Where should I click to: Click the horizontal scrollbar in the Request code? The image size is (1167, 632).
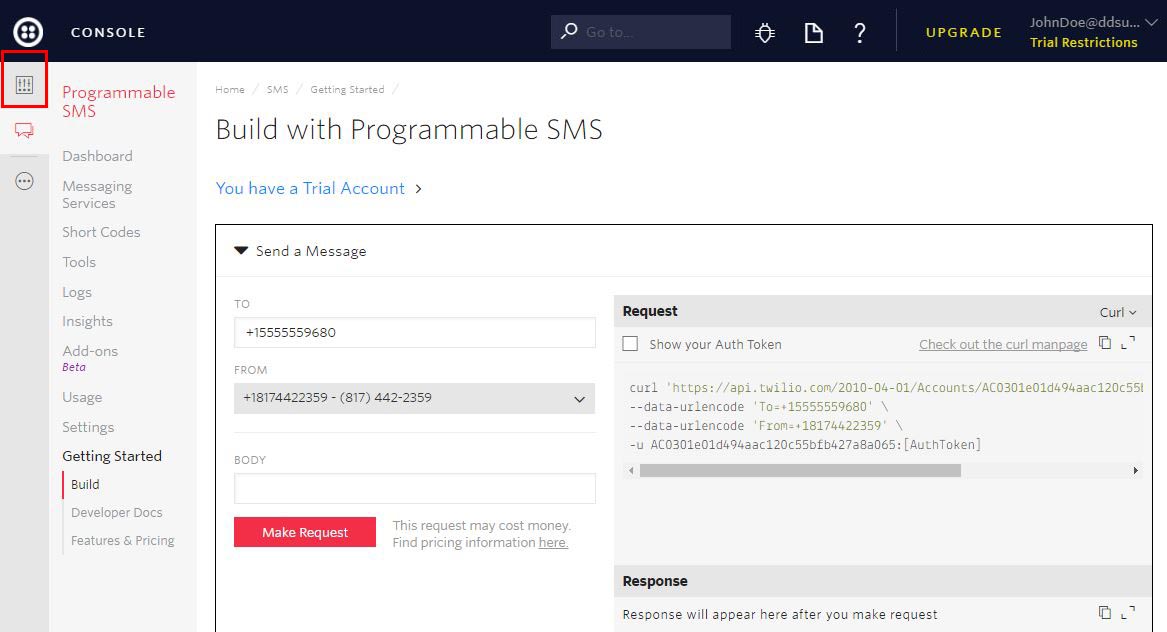[x=800, y=470]
